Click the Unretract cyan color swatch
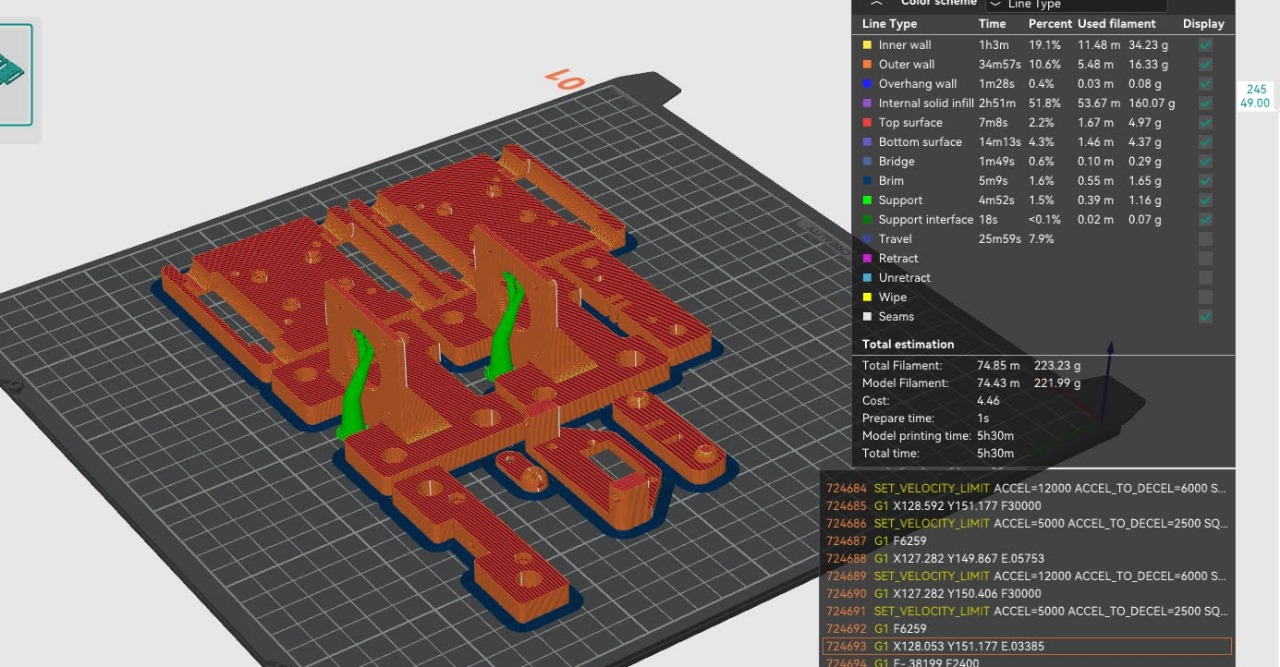1280x667 pixels. point(867,278)
